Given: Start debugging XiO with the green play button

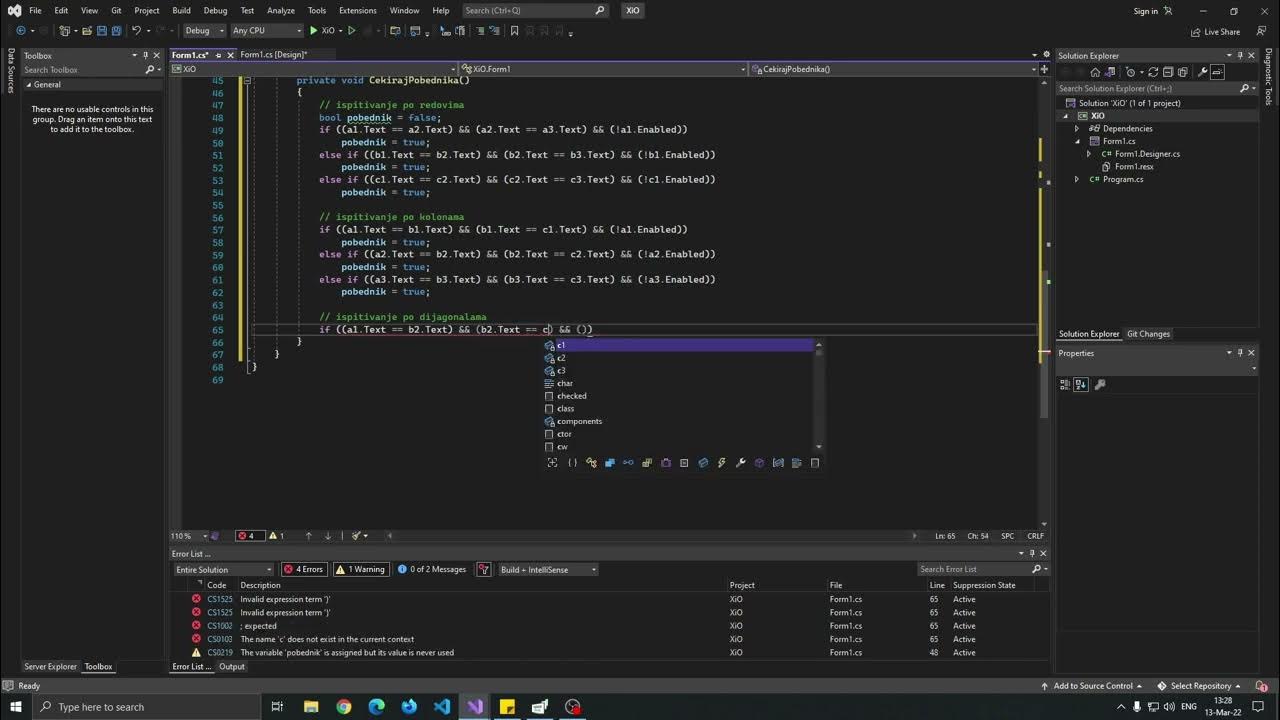Looking at the screenshot, I should 314,31.
